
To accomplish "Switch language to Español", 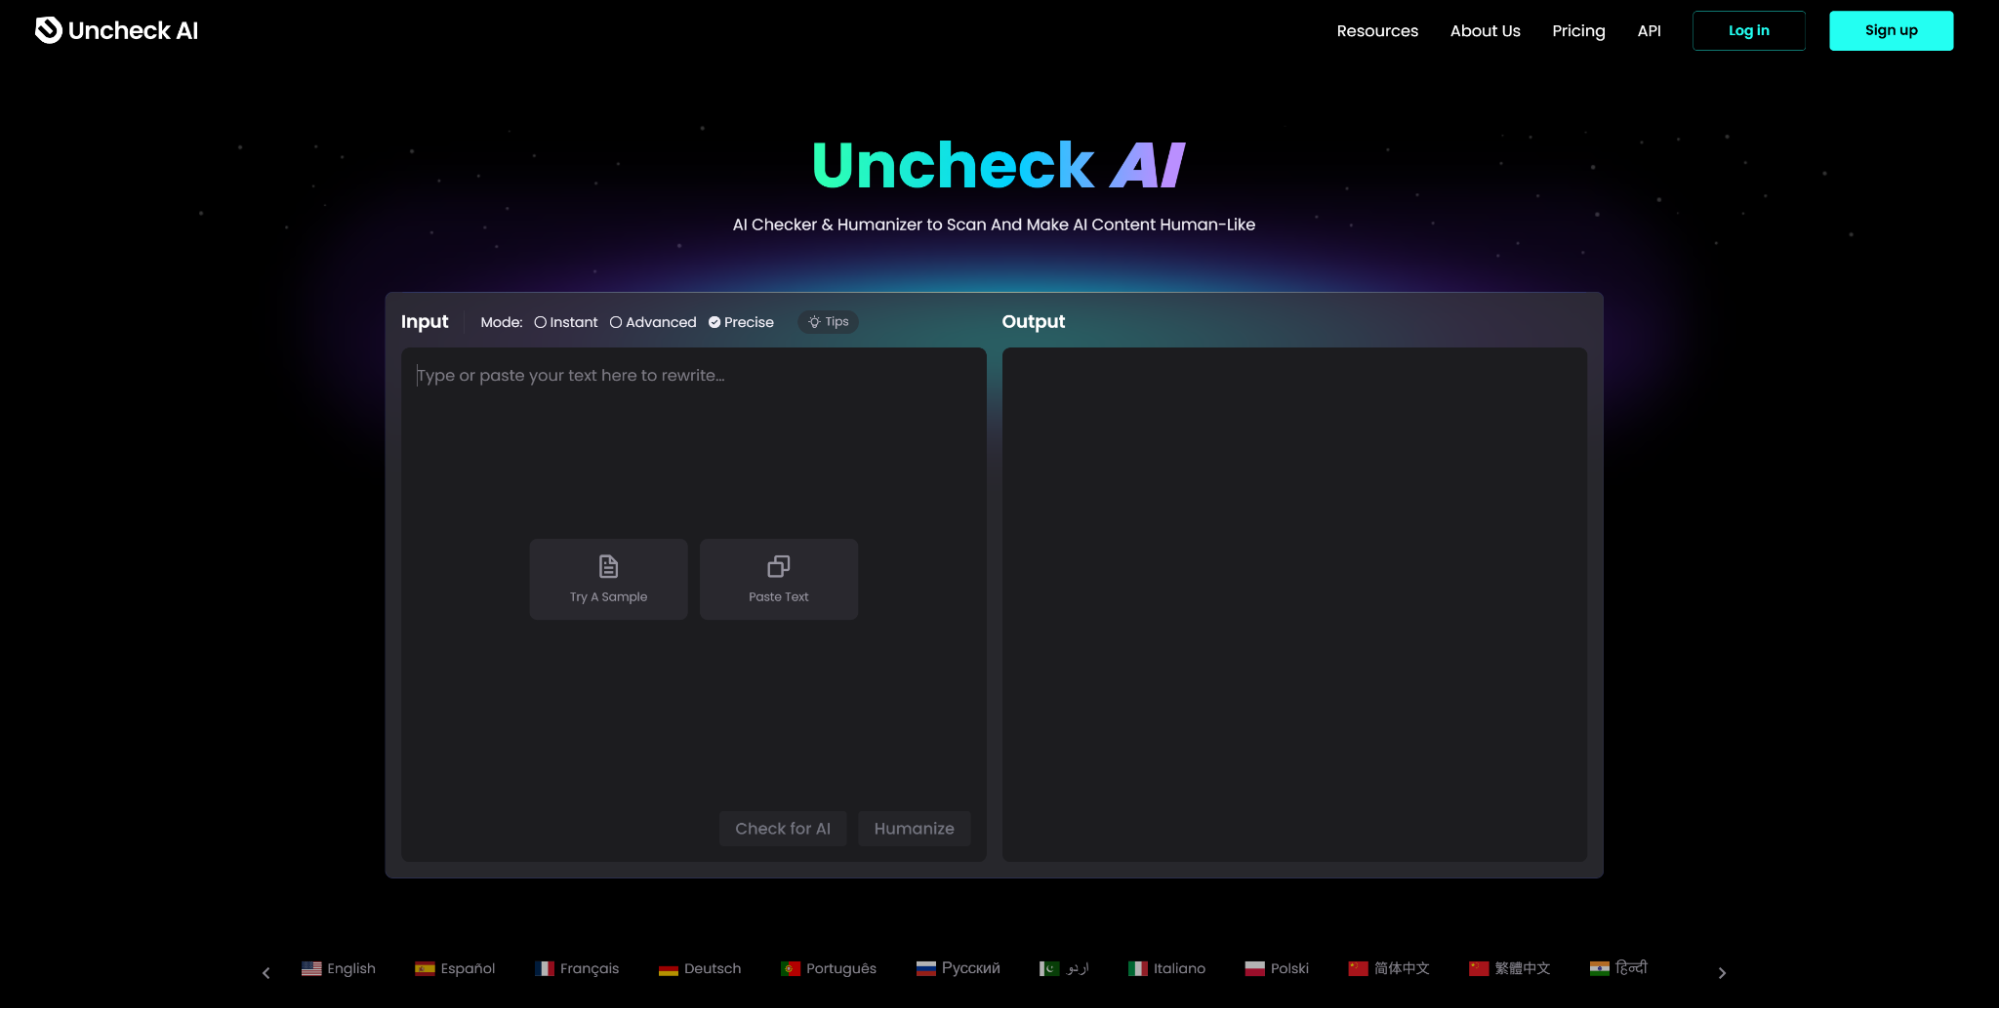I will 455,968.
